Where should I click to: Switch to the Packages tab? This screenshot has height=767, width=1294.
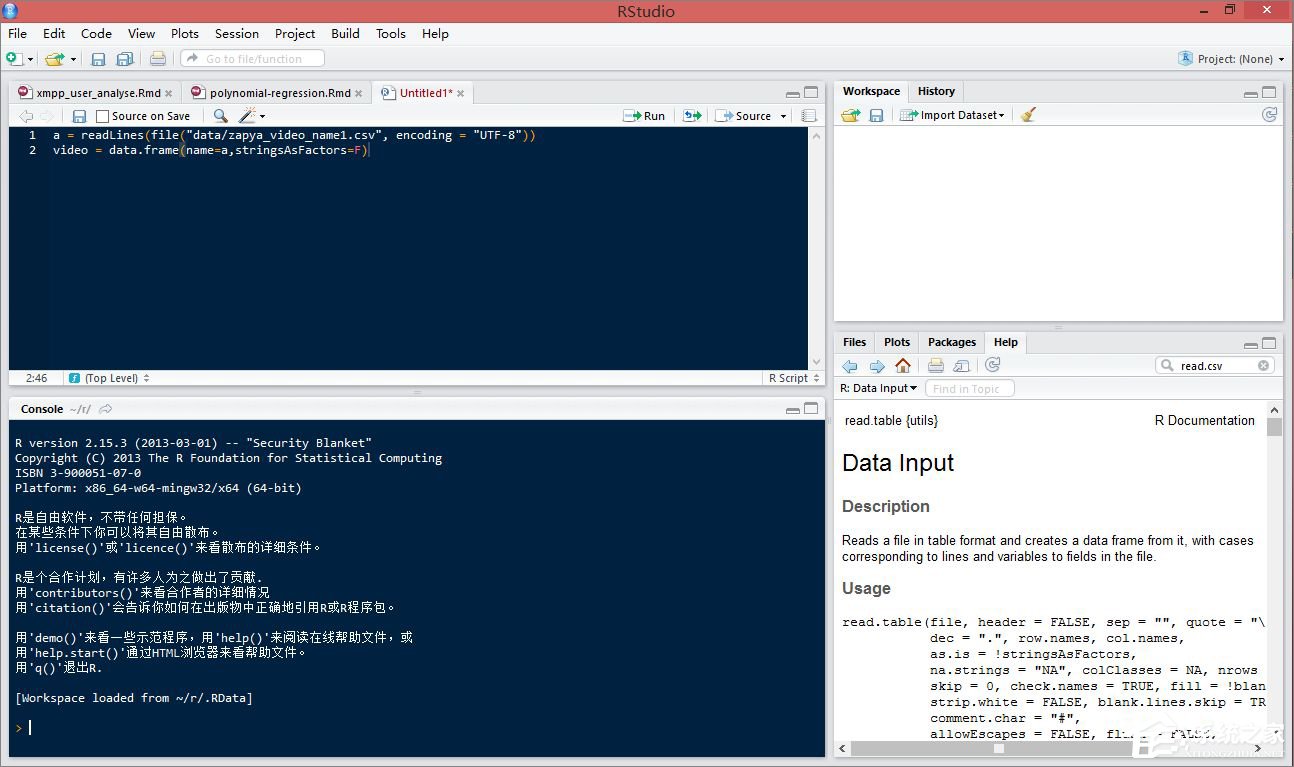coord(952,342)
